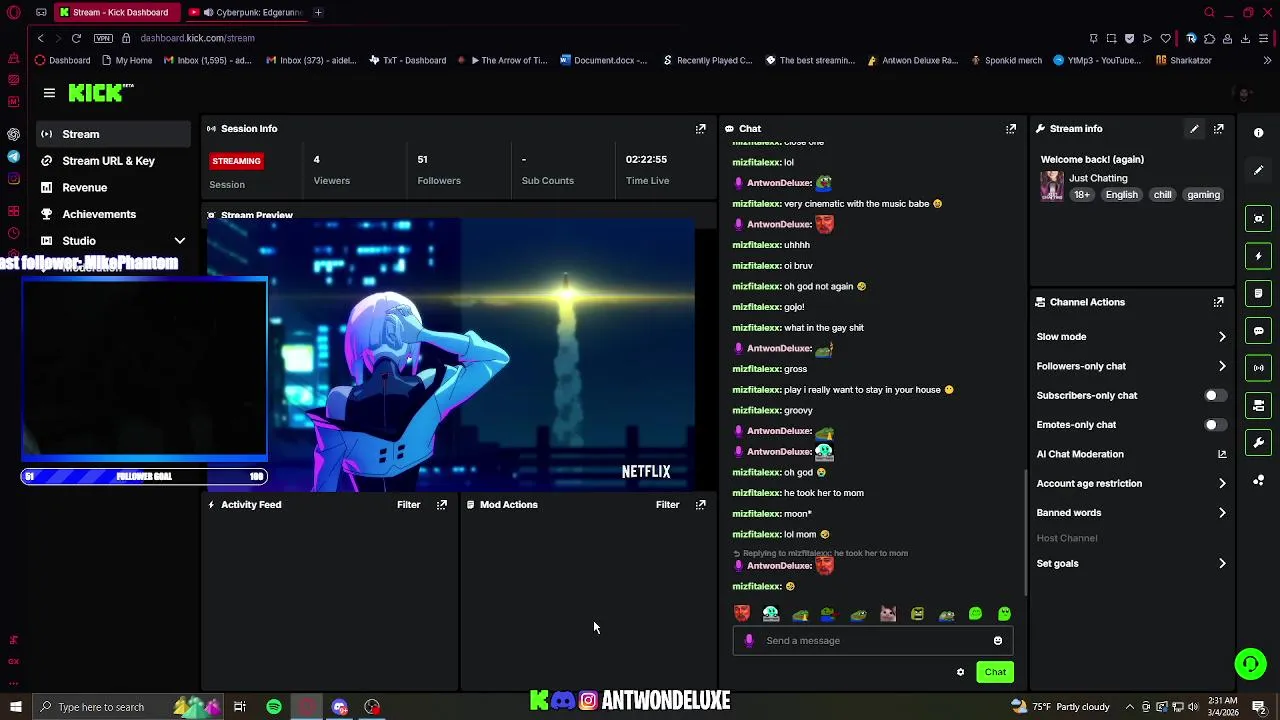Open Sponkid merch bookmark
Screen dimensions: 1280x720
click(x=1006, y=61)
